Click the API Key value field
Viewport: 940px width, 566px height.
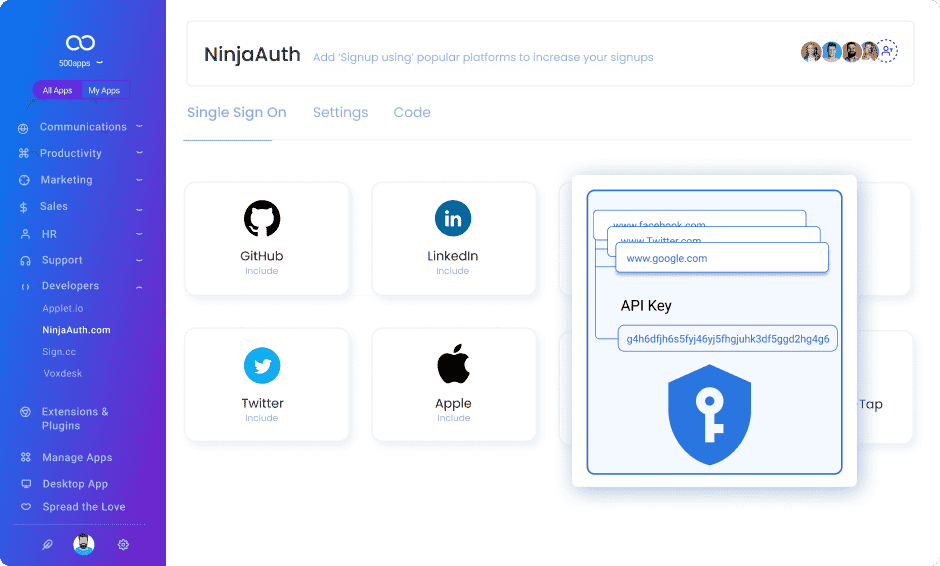[727, 339]
